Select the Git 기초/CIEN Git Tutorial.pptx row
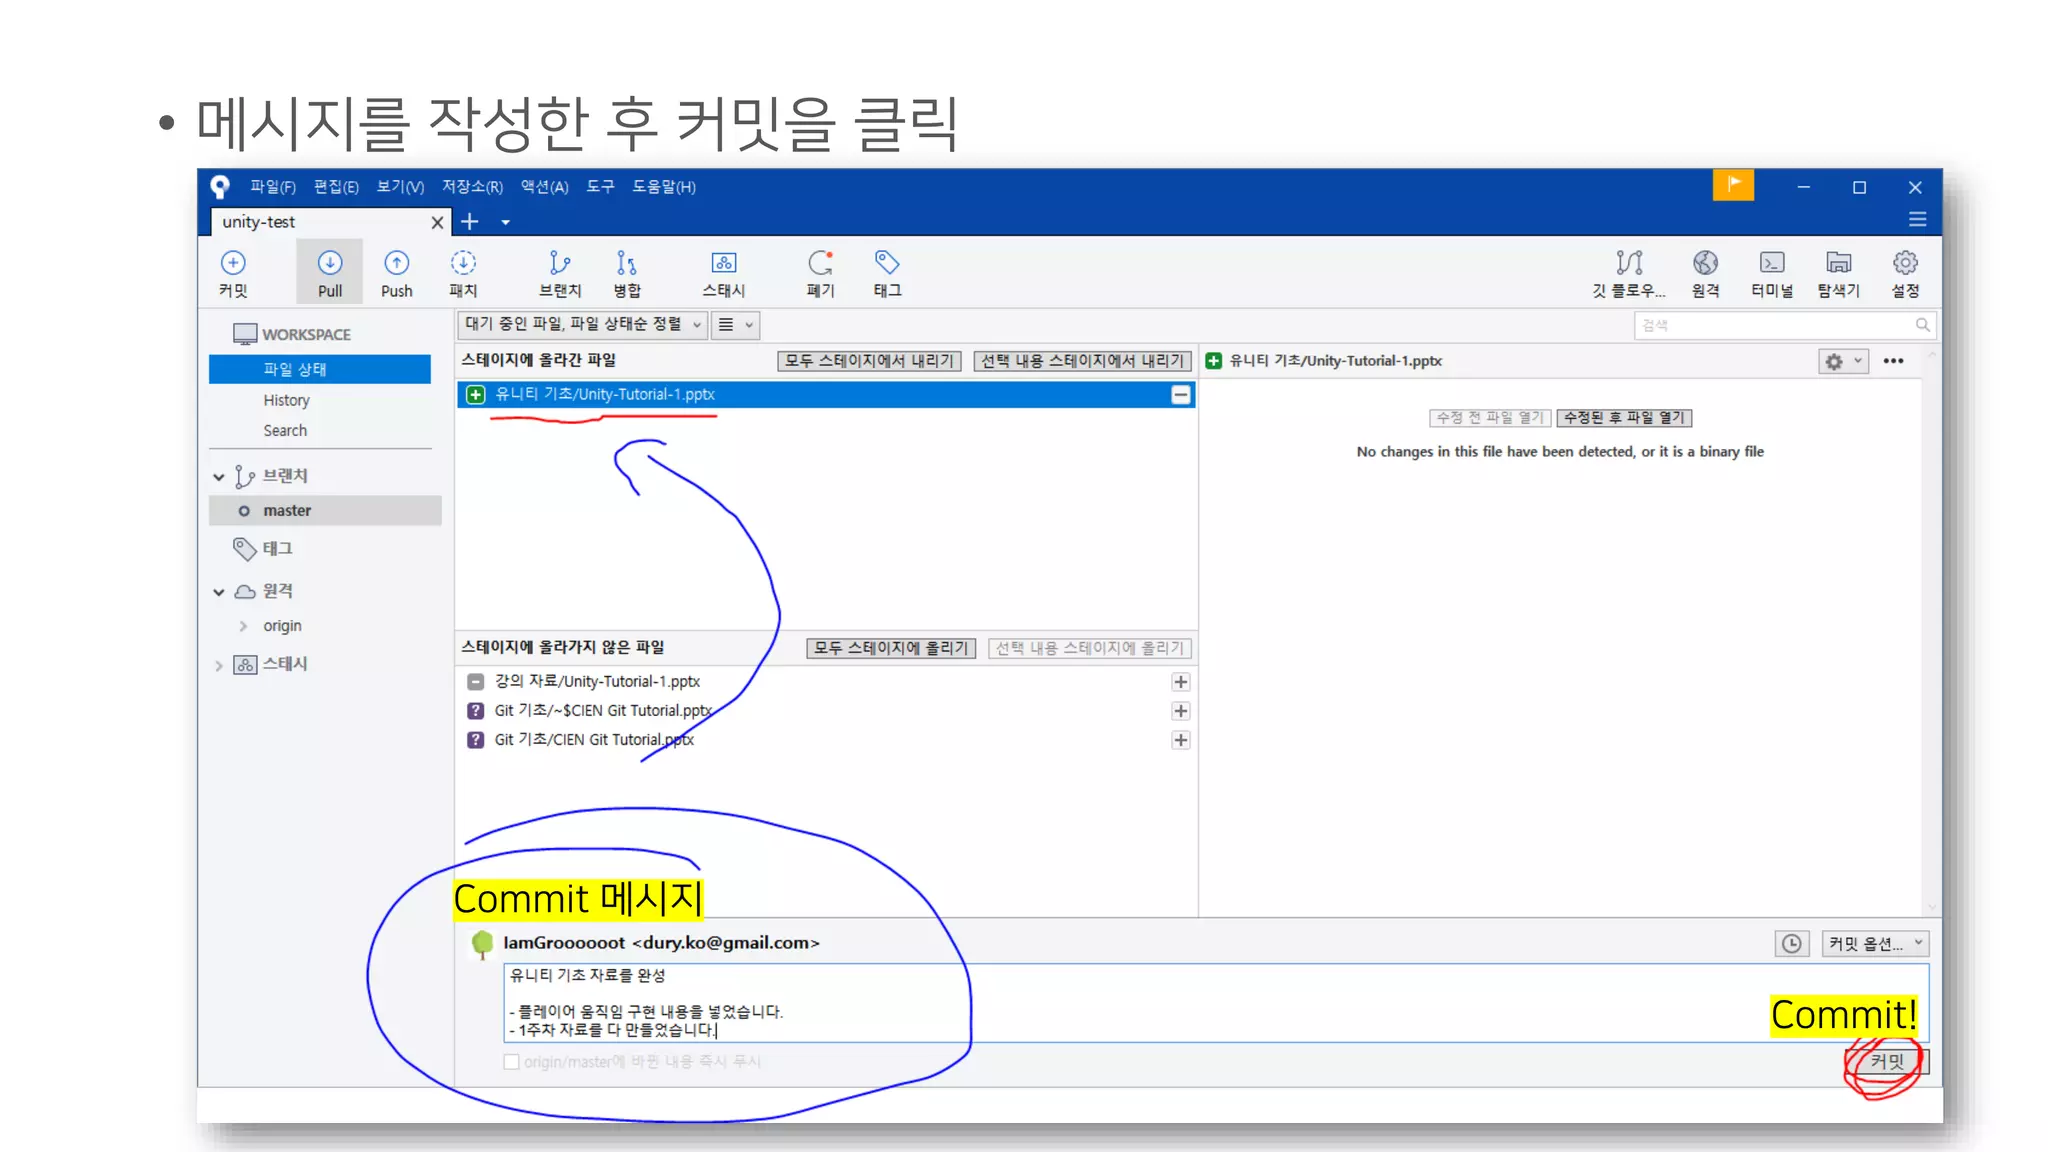The width and height of the screenshot is (2048, 1152). pyautogui.click(x=826, y=740)
